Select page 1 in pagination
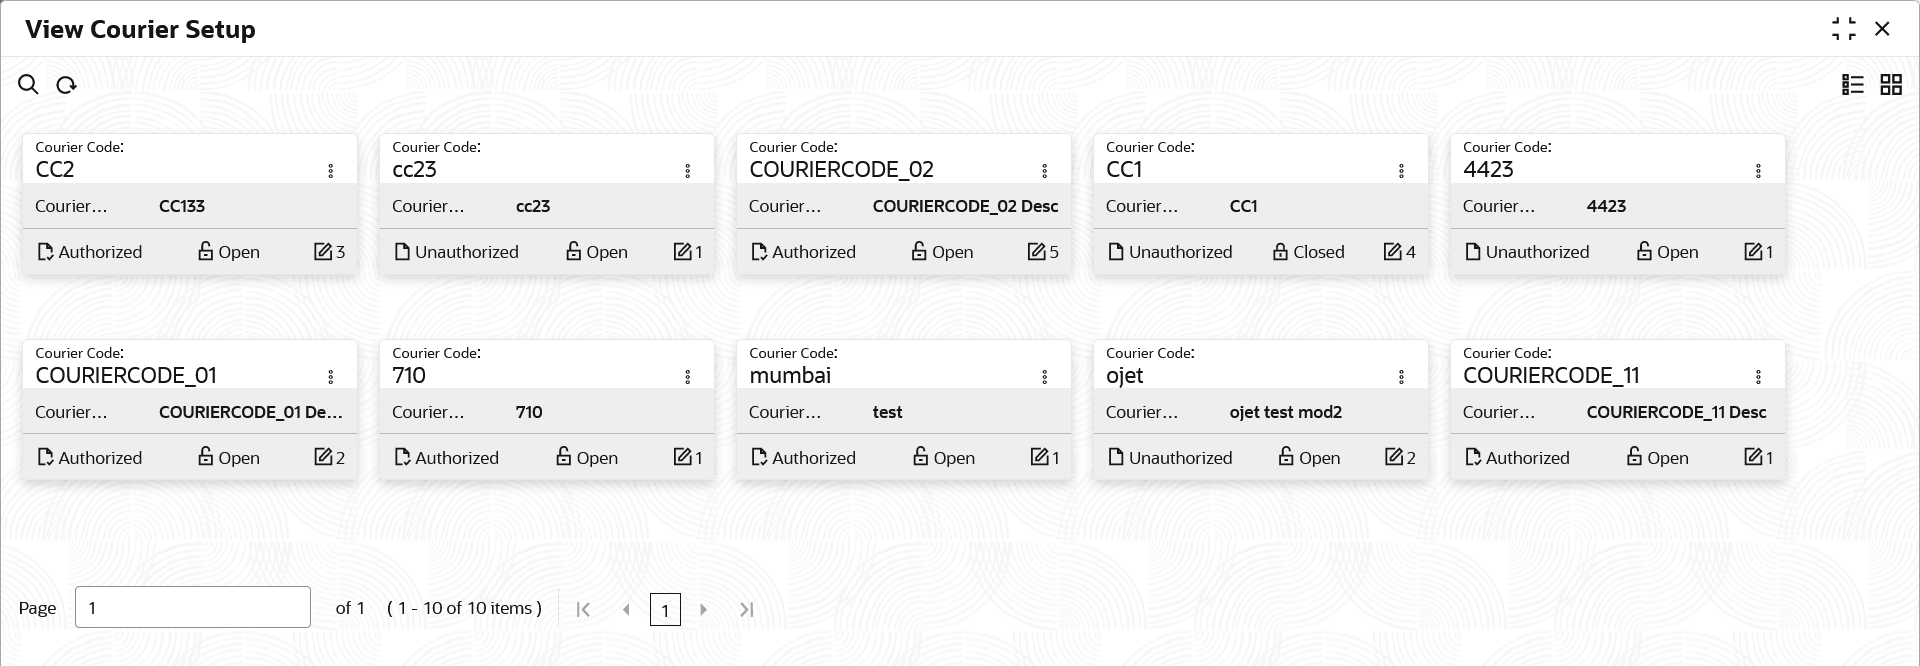 [665, 609]
